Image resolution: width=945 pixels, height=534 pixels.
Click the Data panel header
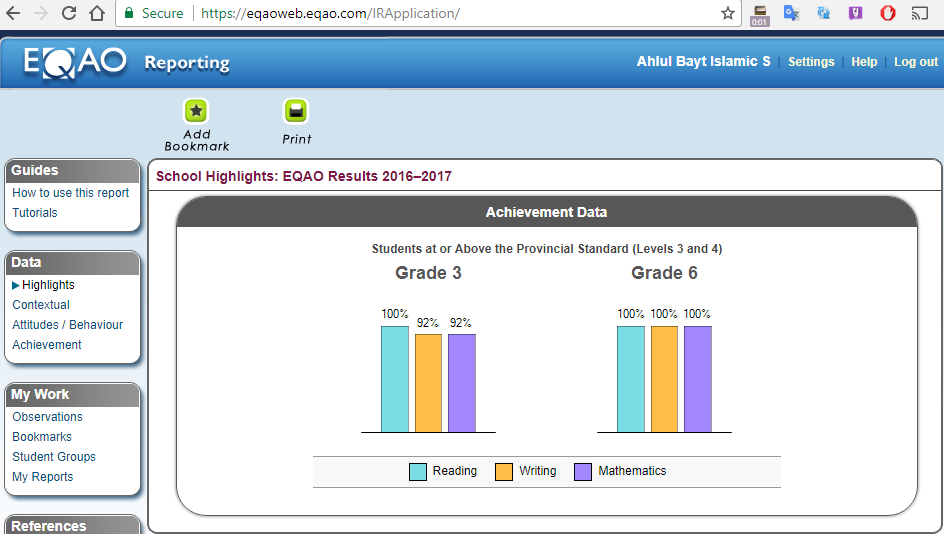click(72, 263)
